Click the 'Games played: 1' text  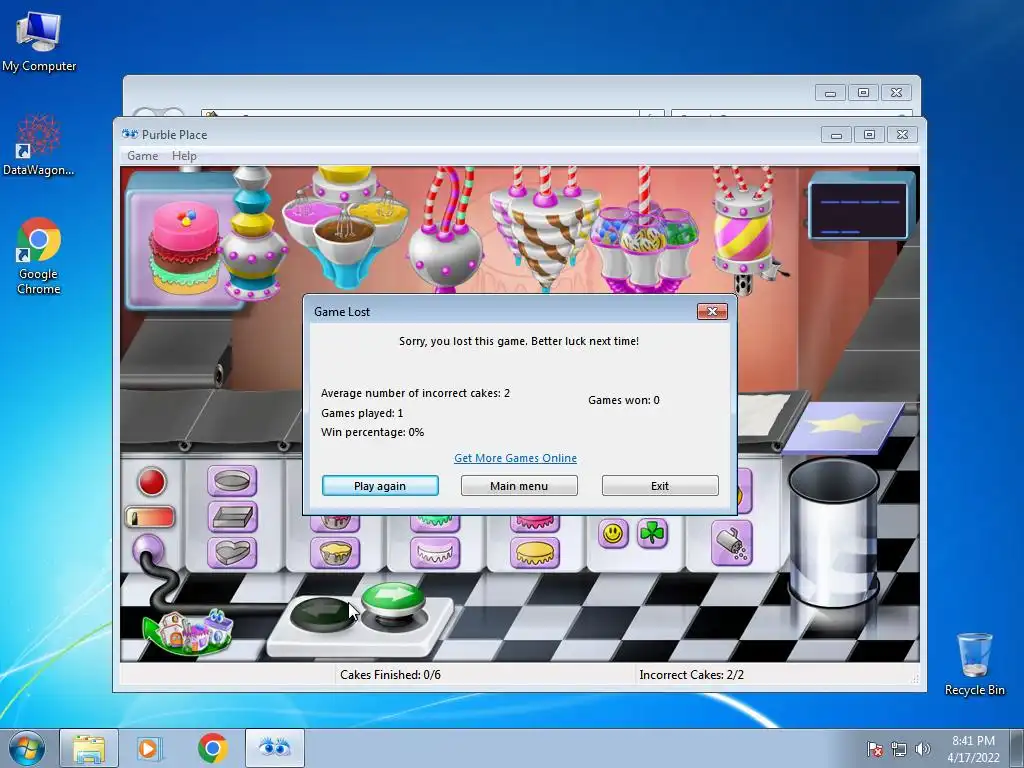(x=362, y=413)
